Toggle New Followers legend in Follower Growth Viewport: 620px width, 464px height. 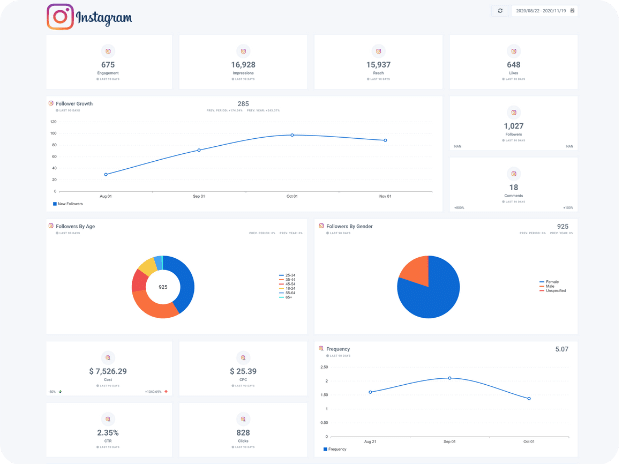[x=67, y=203]
